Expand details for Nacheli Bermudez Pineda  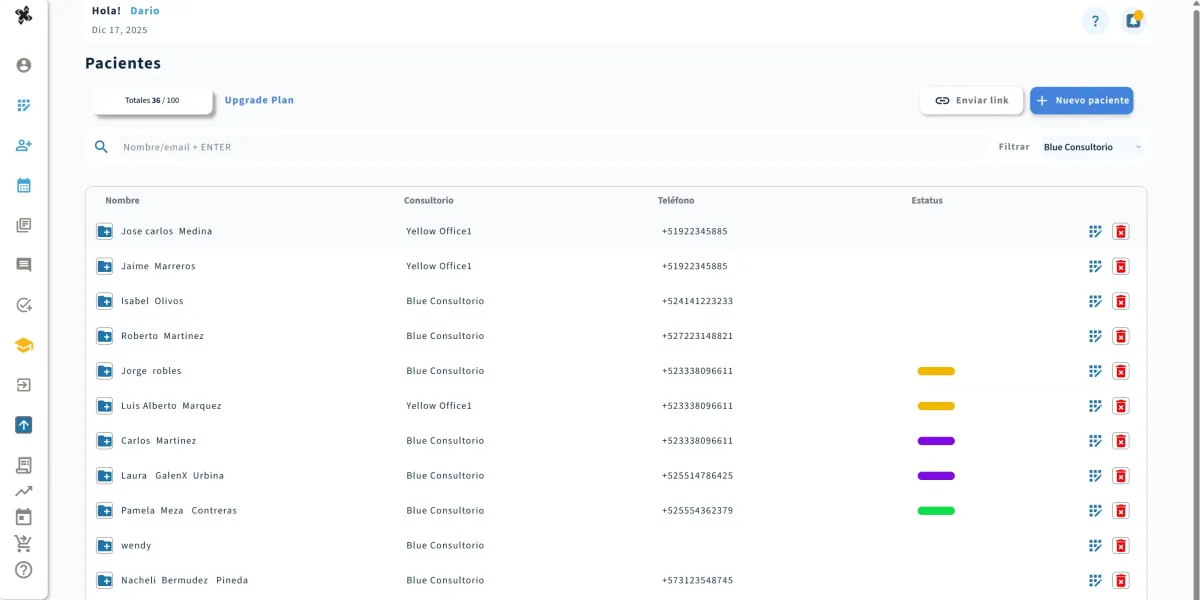[x=104, y=580]
